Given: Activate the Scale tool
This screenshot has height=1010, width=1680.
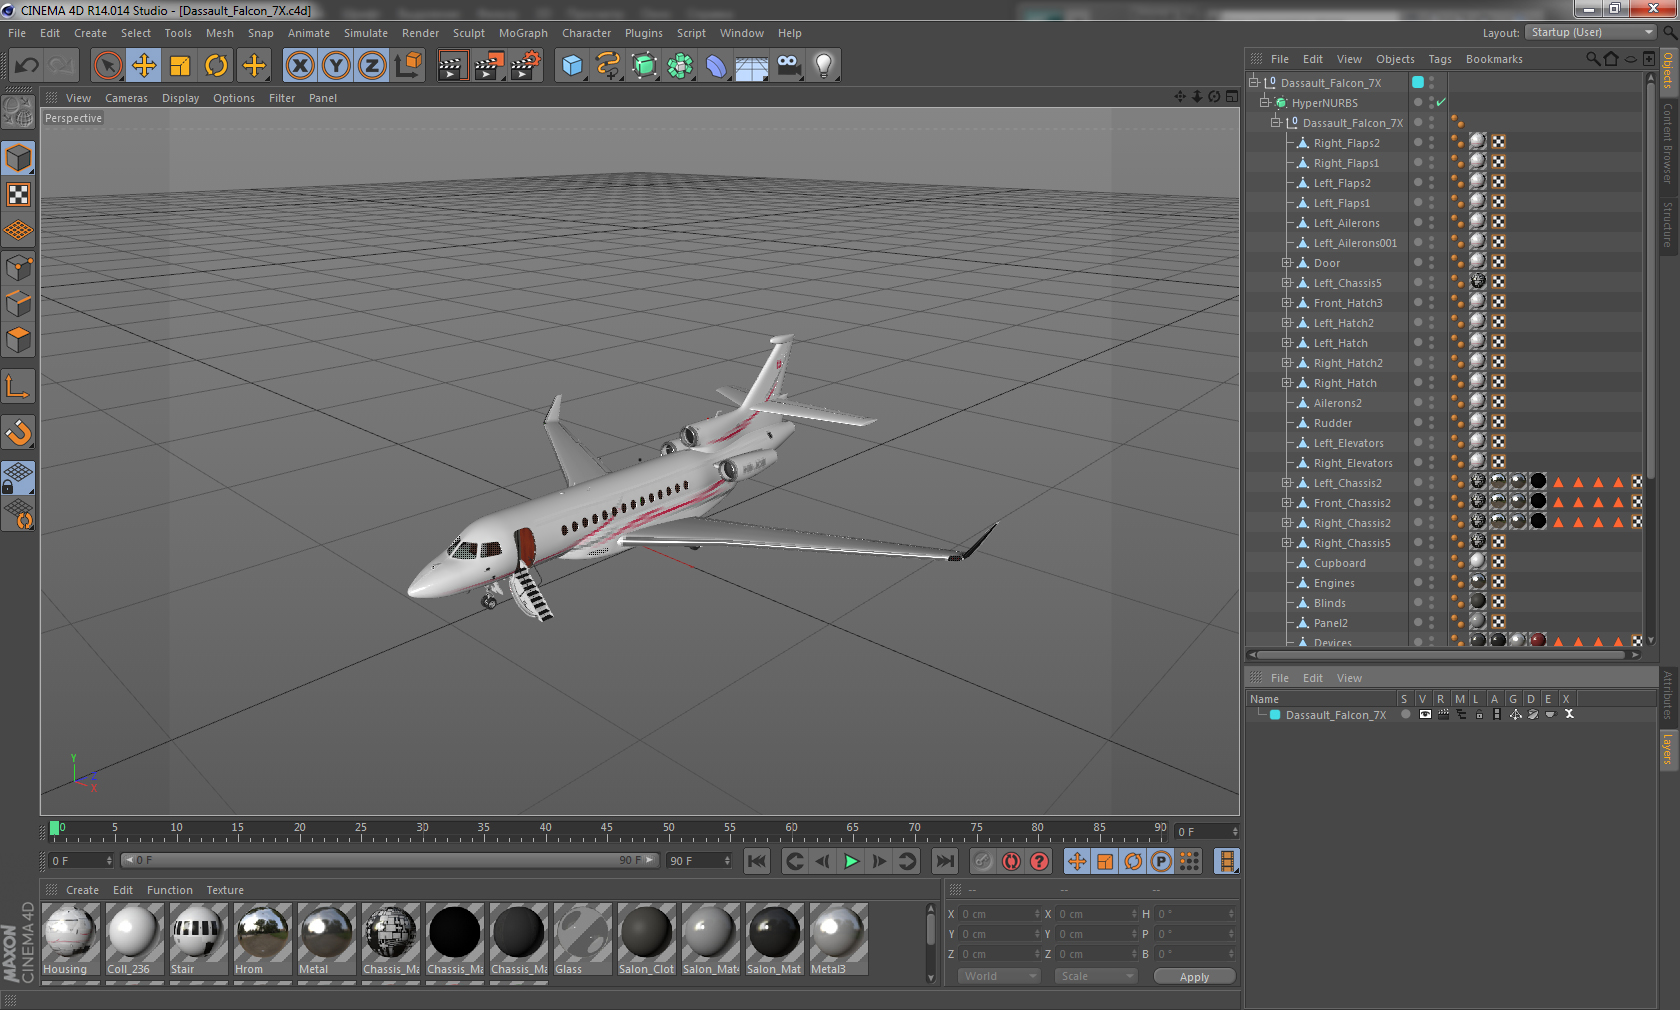Looking at the screenshot, I should pos(180,66).
